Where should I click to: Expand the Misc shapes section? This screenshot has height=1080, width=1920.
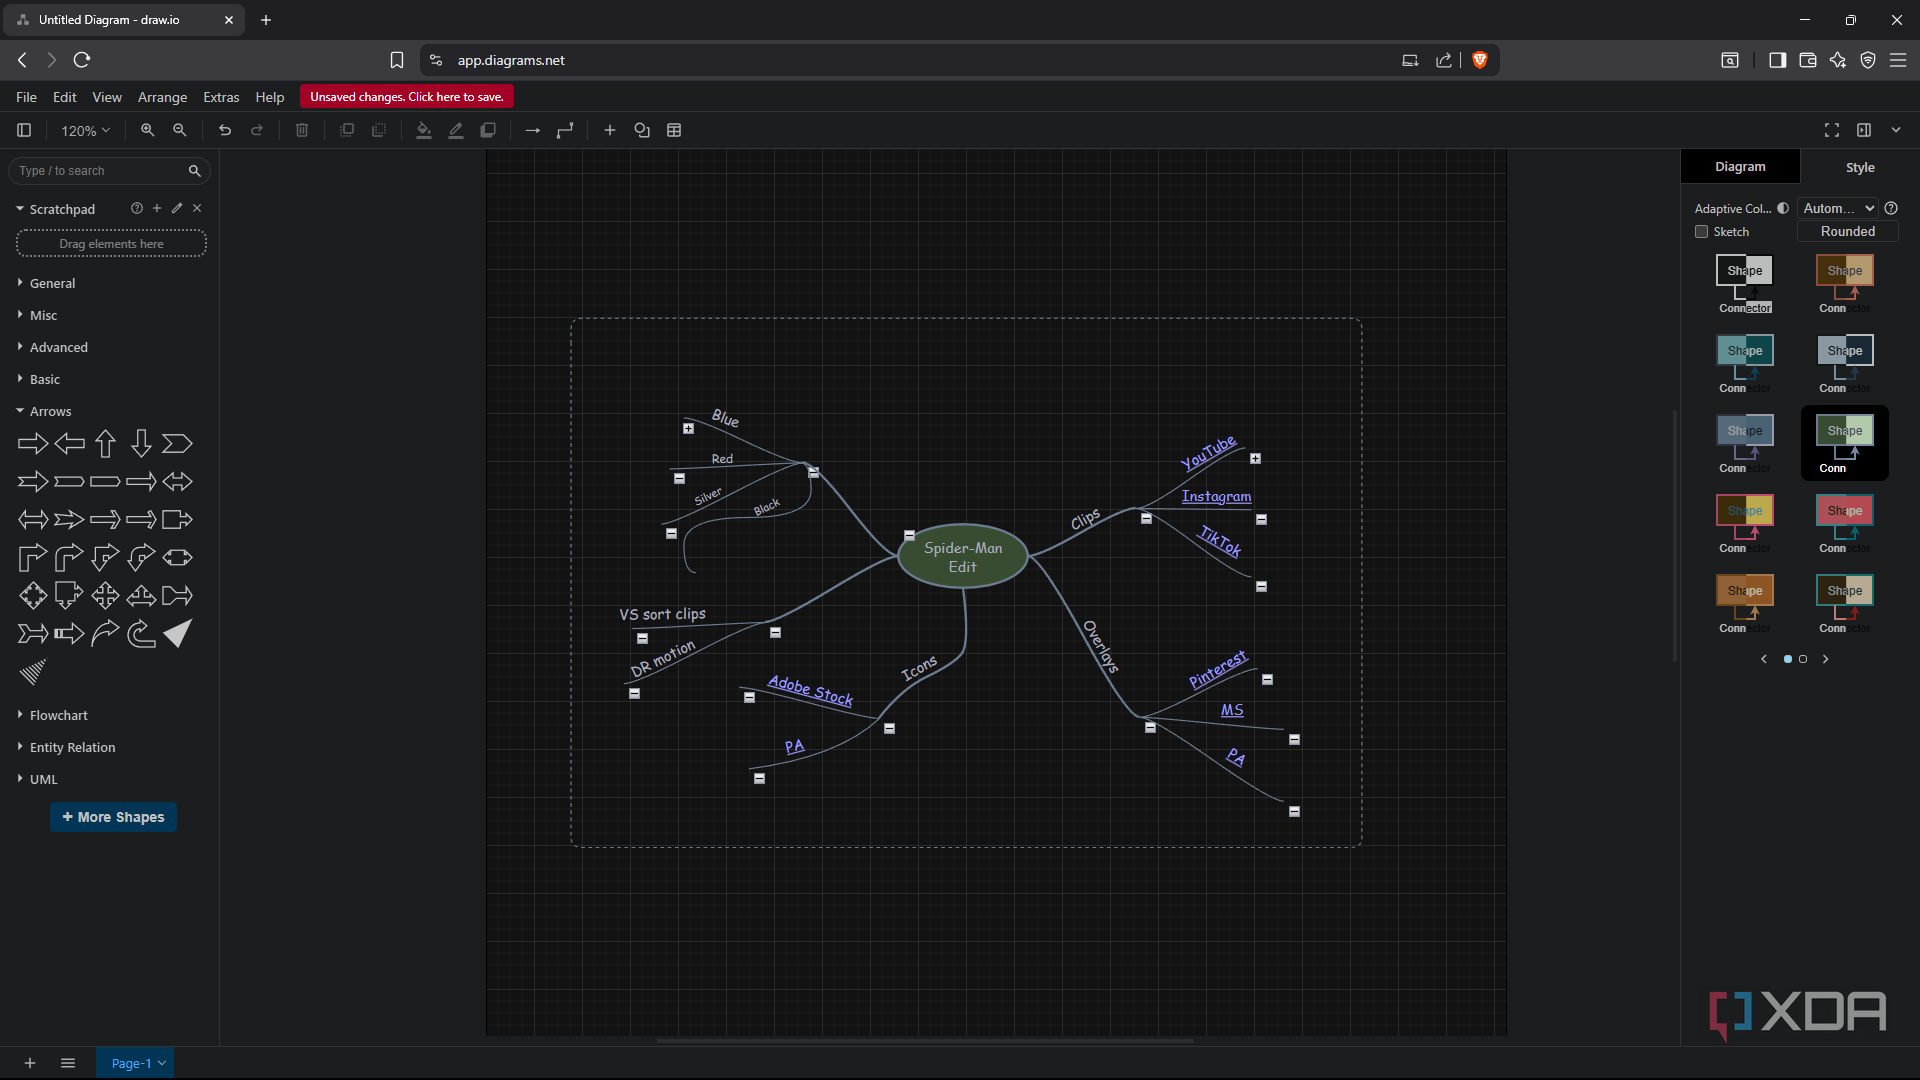pos(43,315)
